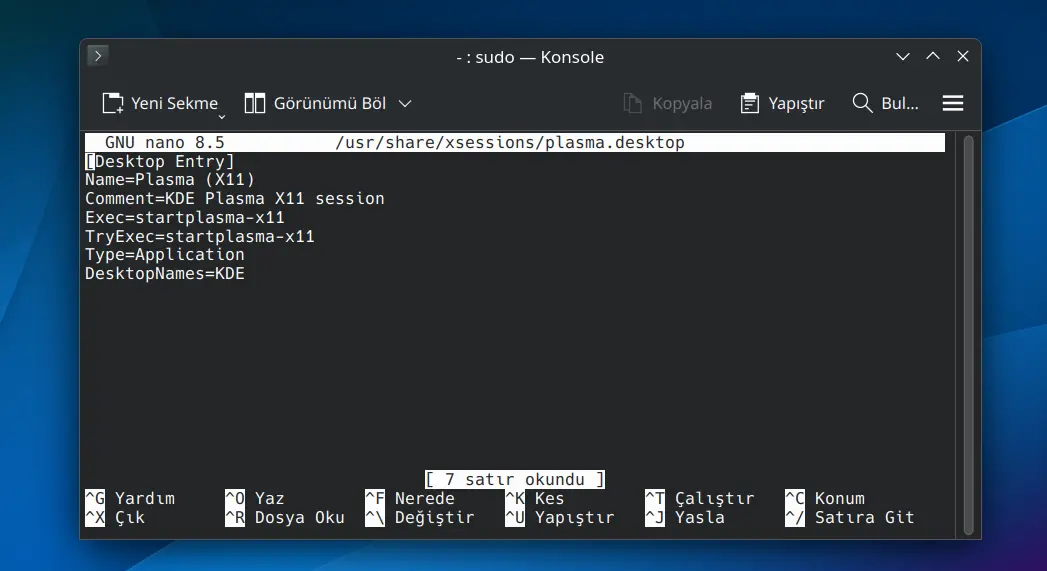Click the ^K Kes shortcut

535,498
